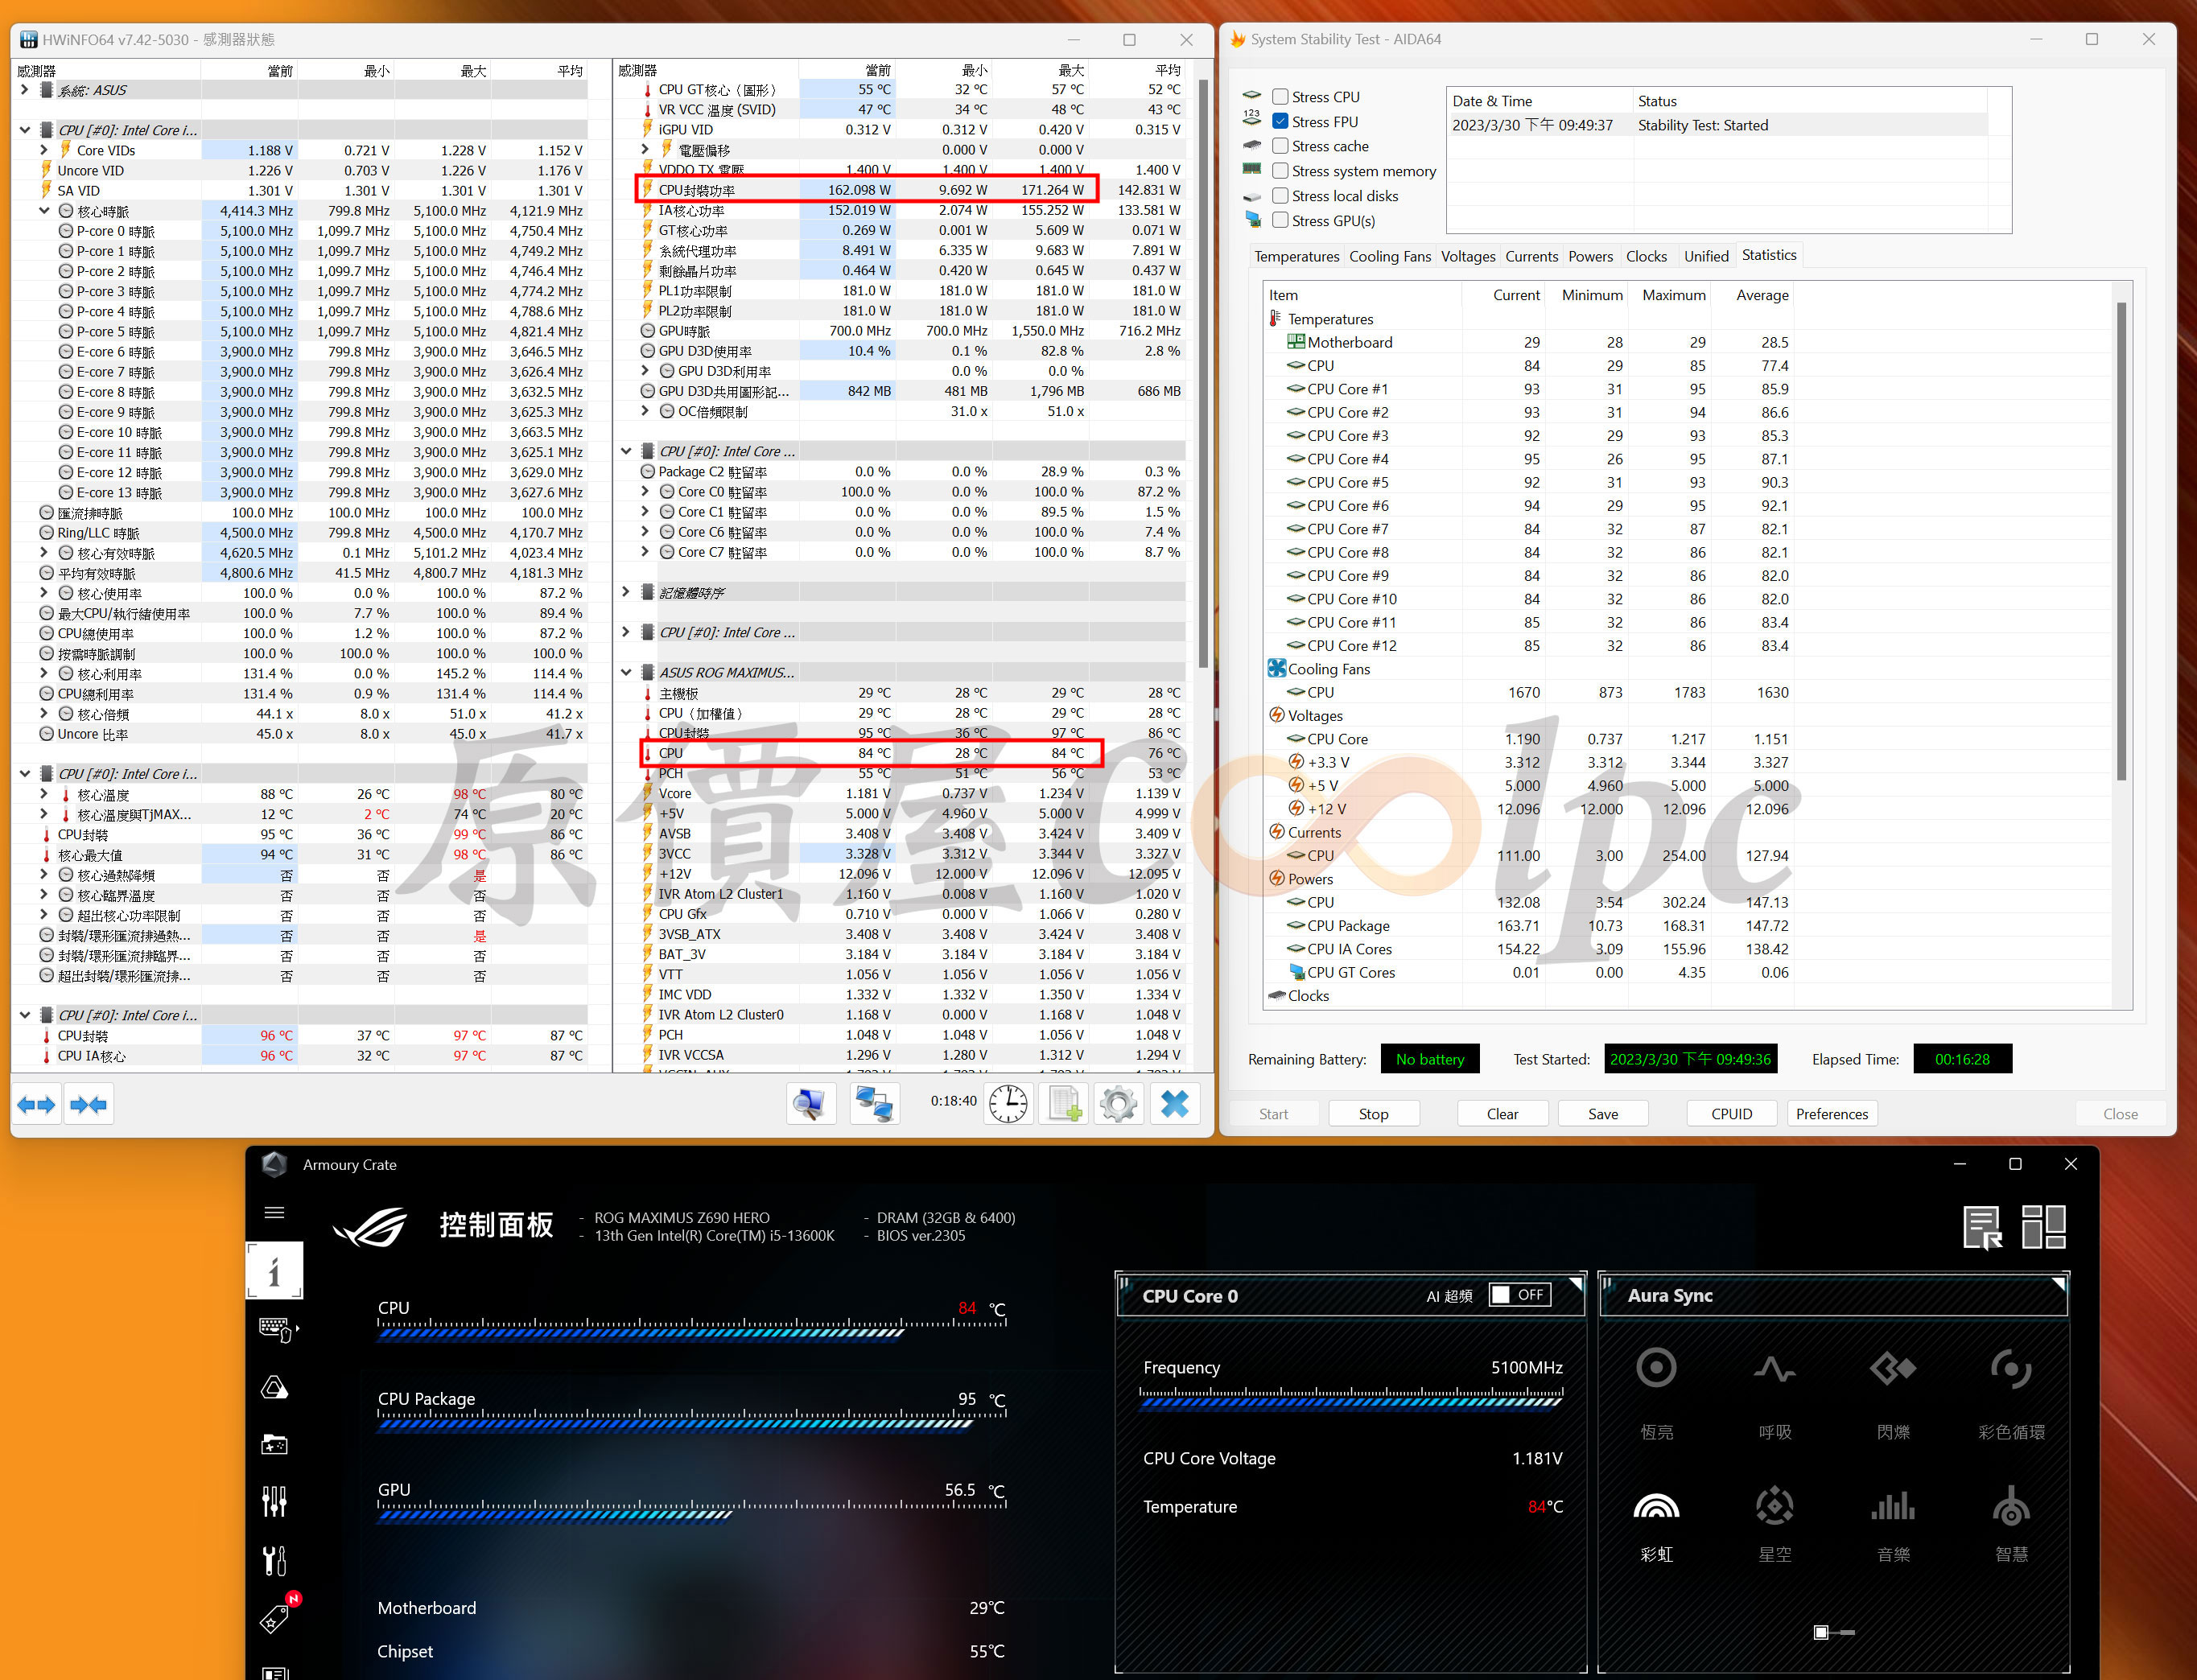This screenshot has width=2197, height=1680.
Task: Expand 系統: ASUS sensor group
Action: (25, 90)
